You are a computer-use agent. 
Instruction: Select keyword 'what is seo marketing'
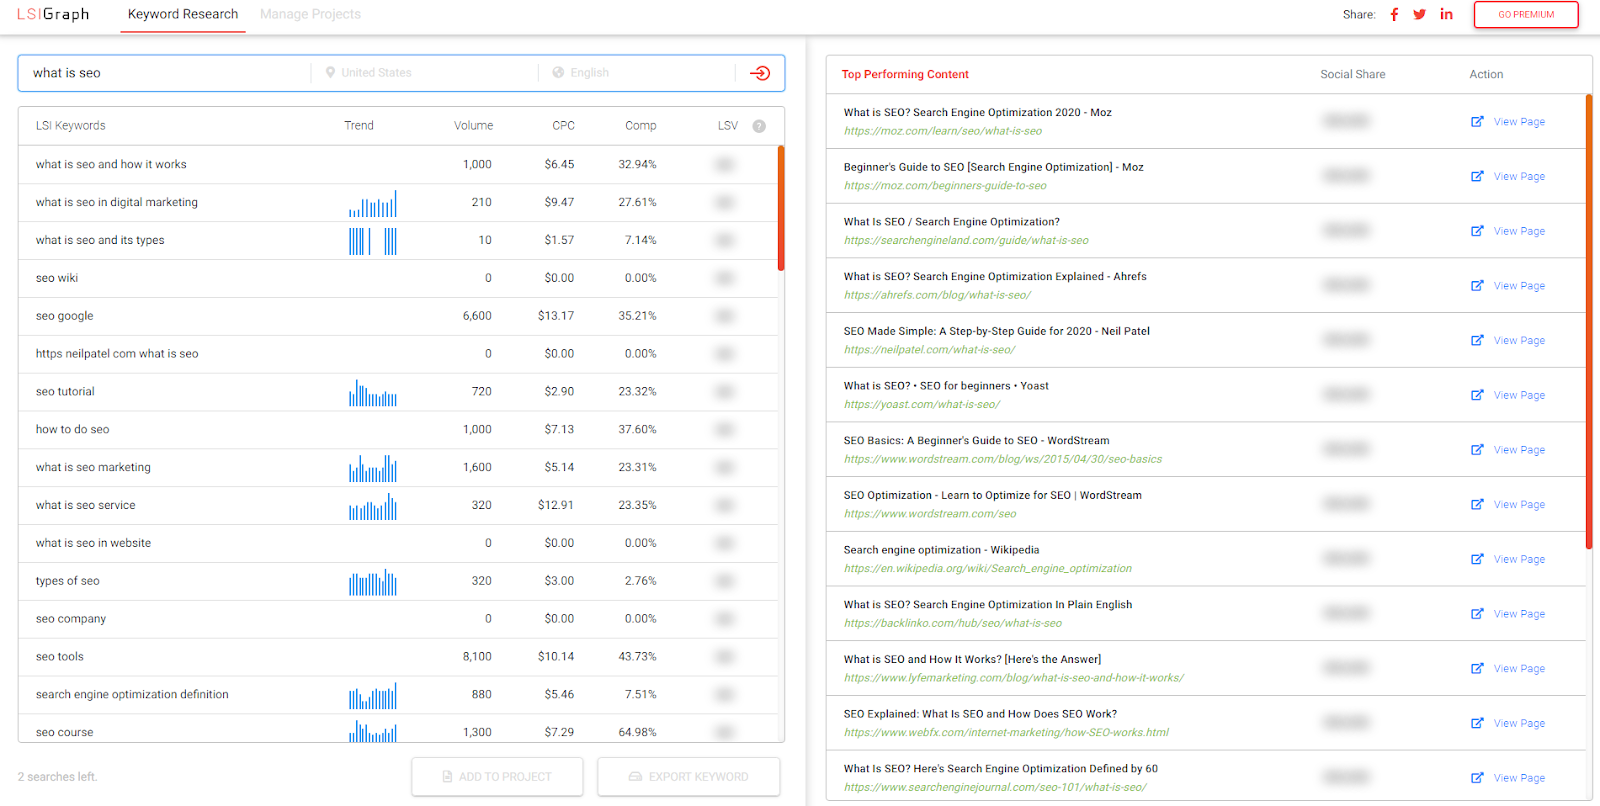click(x=93, y=468)
